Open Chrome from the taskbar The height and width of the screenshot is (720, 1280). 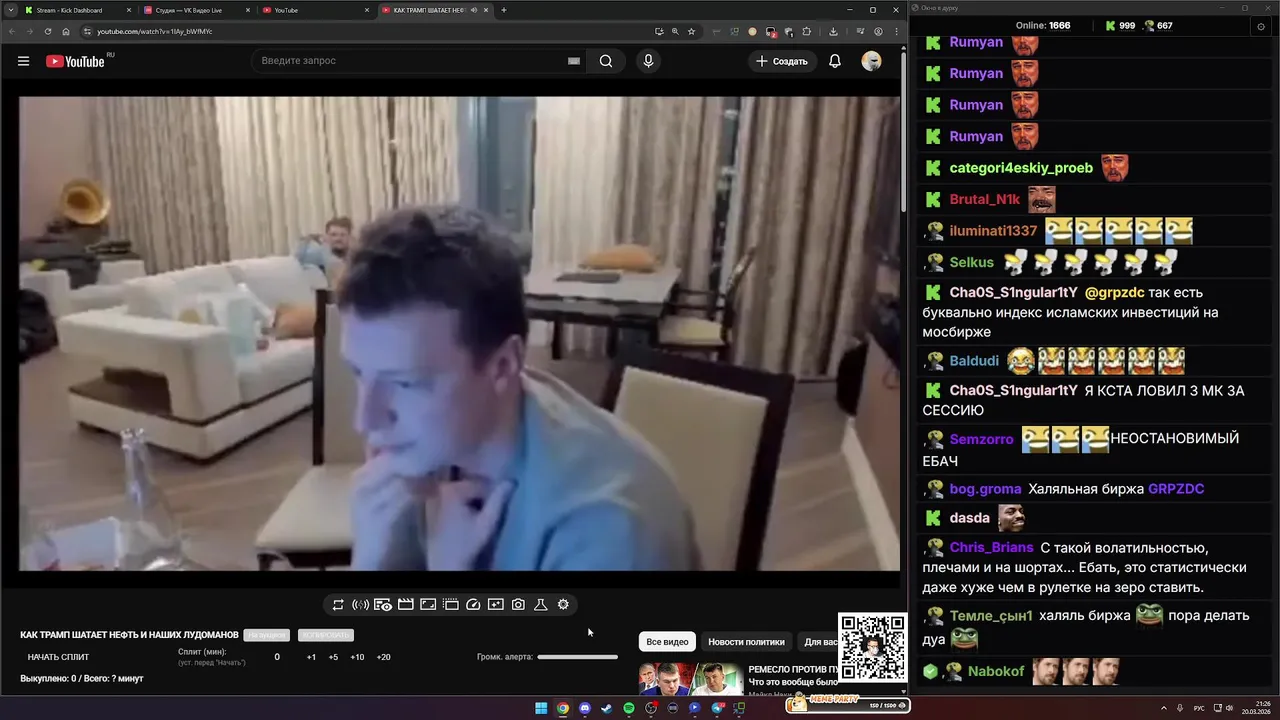click(563, 708)
